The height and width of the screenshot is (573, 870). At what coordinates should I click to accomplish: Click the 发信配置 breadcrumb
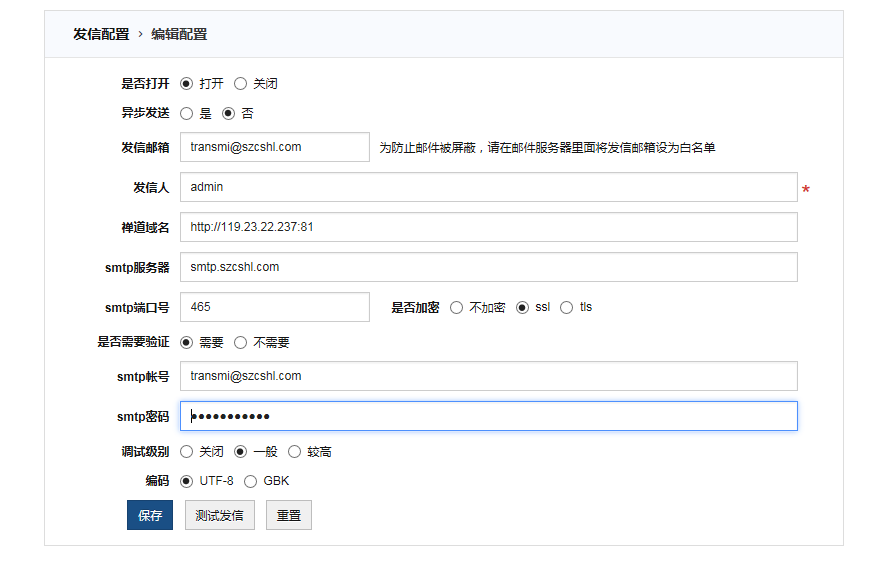[101, 34]
